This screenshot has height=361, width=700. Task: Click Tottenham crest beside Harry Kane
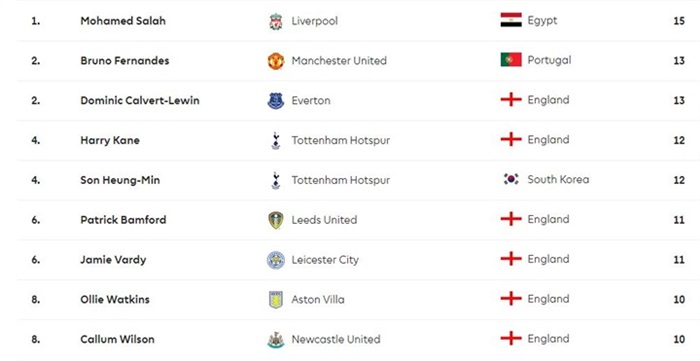[x=276, y=141]
